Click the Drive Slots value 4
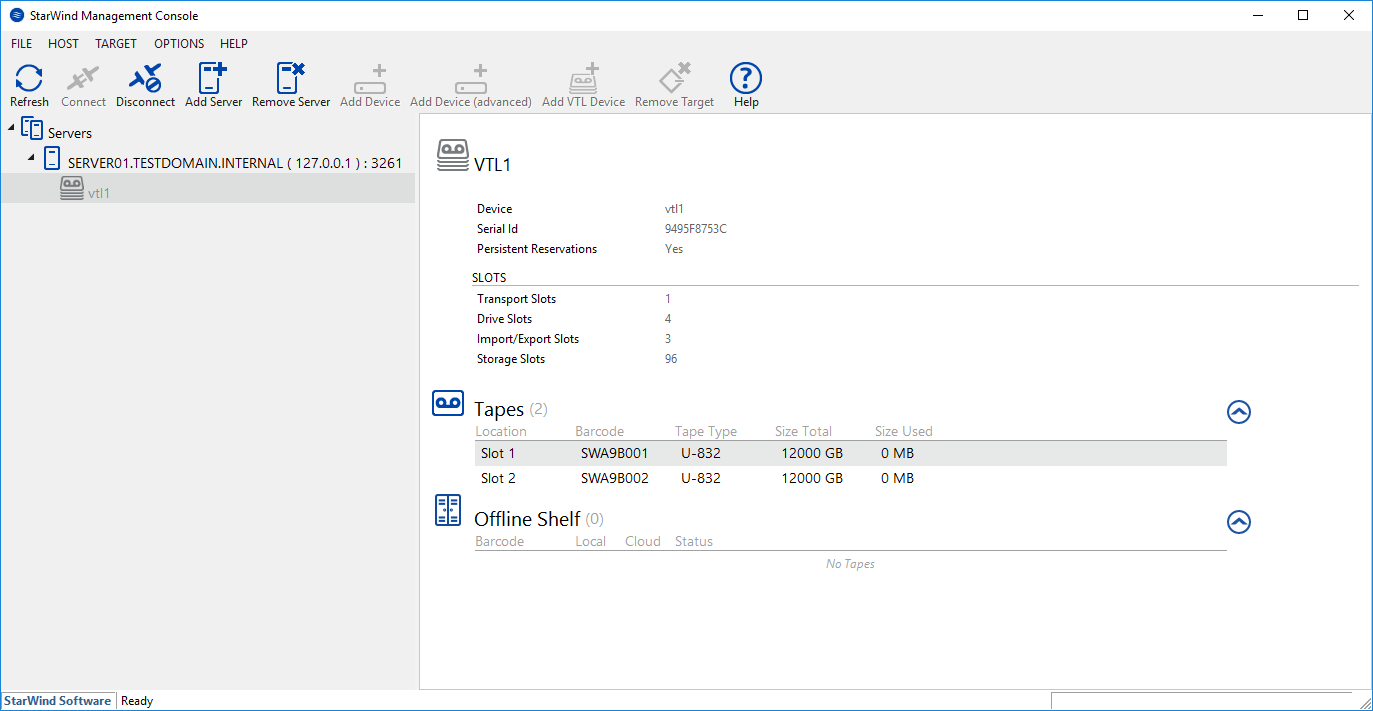The image size is (1373, 711). coord(668,319)
